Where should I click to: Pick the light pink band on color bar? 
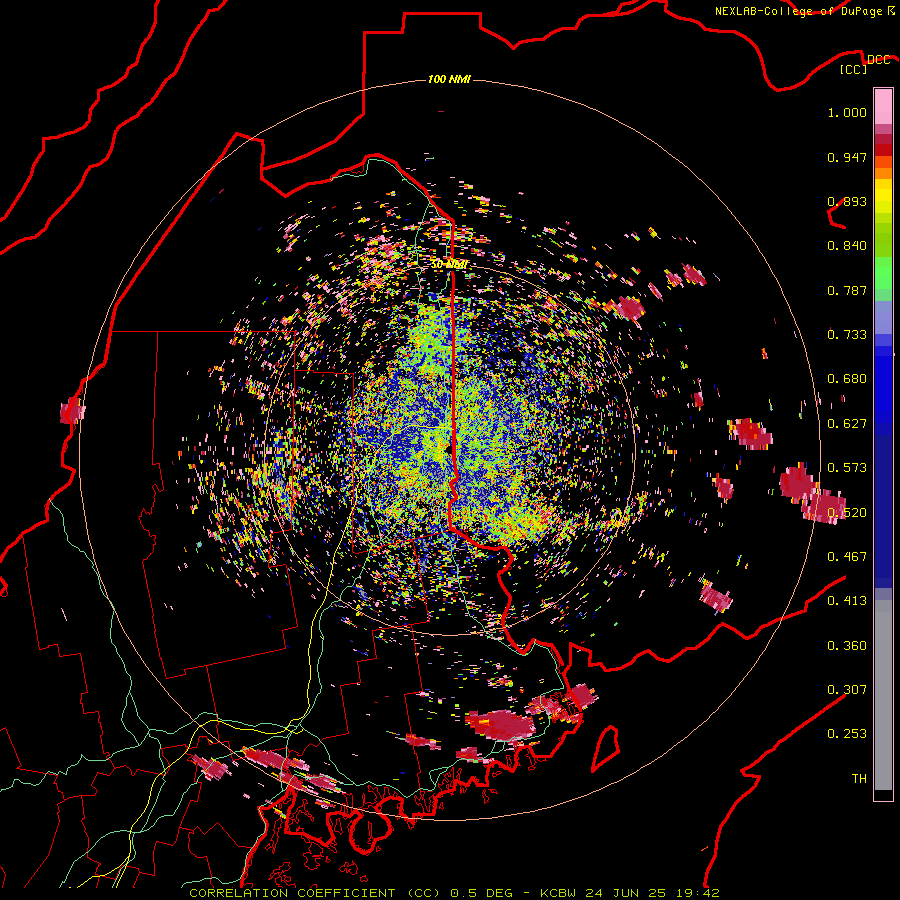tap(883, 106)
